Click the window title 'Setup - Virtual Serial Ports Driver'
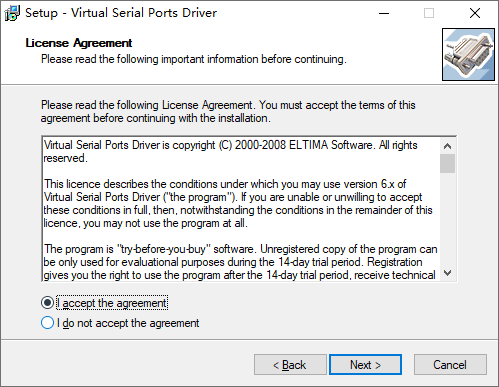Screen dimensions: 499x387 (121, 13)
